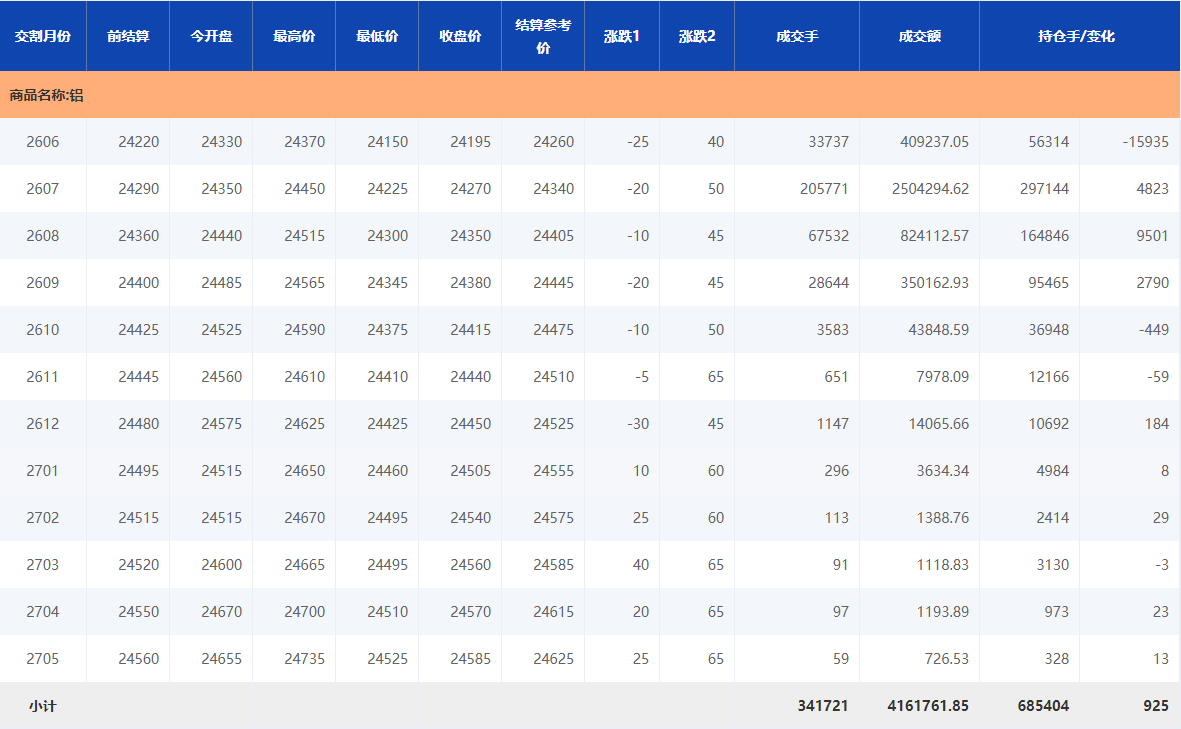The height and width of the screenshot is (729, 1181).
Task: Select delivery month 2701 cell
Action: (42, 471)
